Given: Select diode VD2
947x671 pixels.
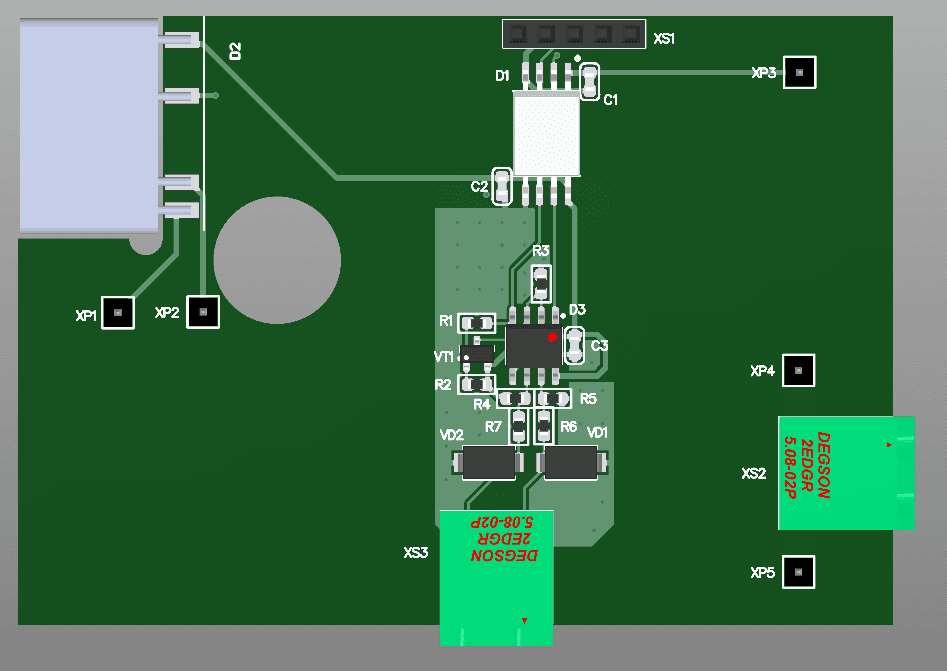Looking at the screenshot, I should pos(489,463).
